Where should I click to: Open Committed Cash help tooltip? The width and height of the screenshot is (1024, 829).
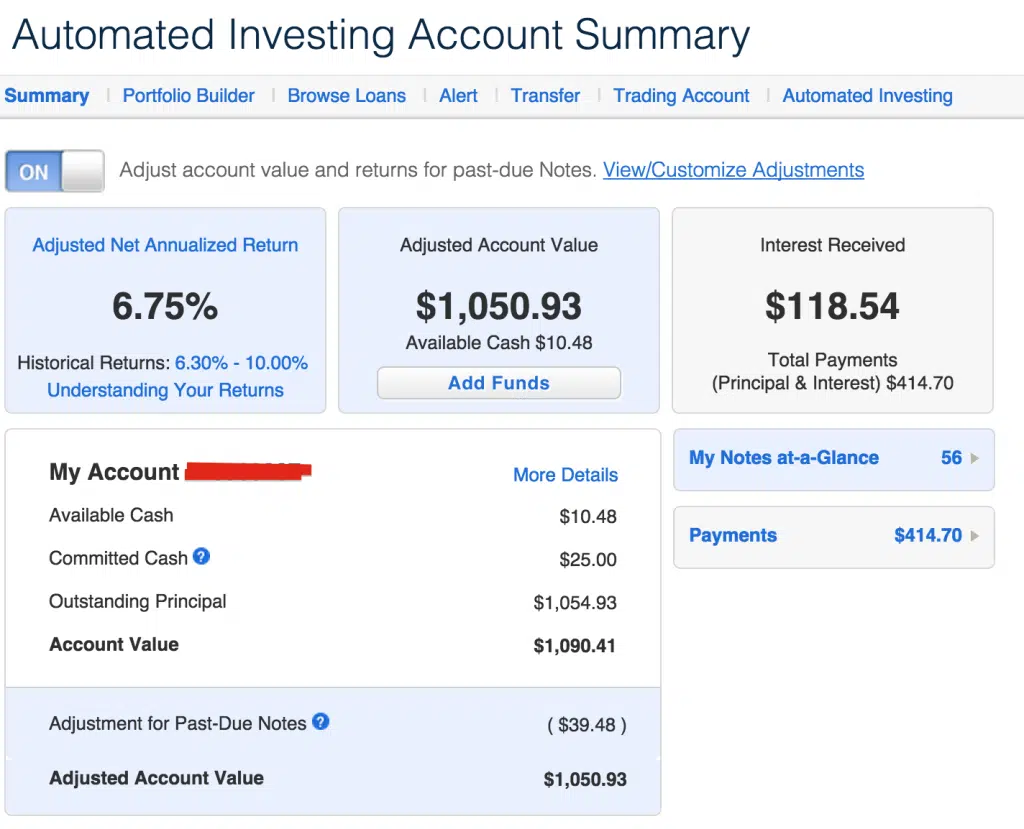point(201,558)
